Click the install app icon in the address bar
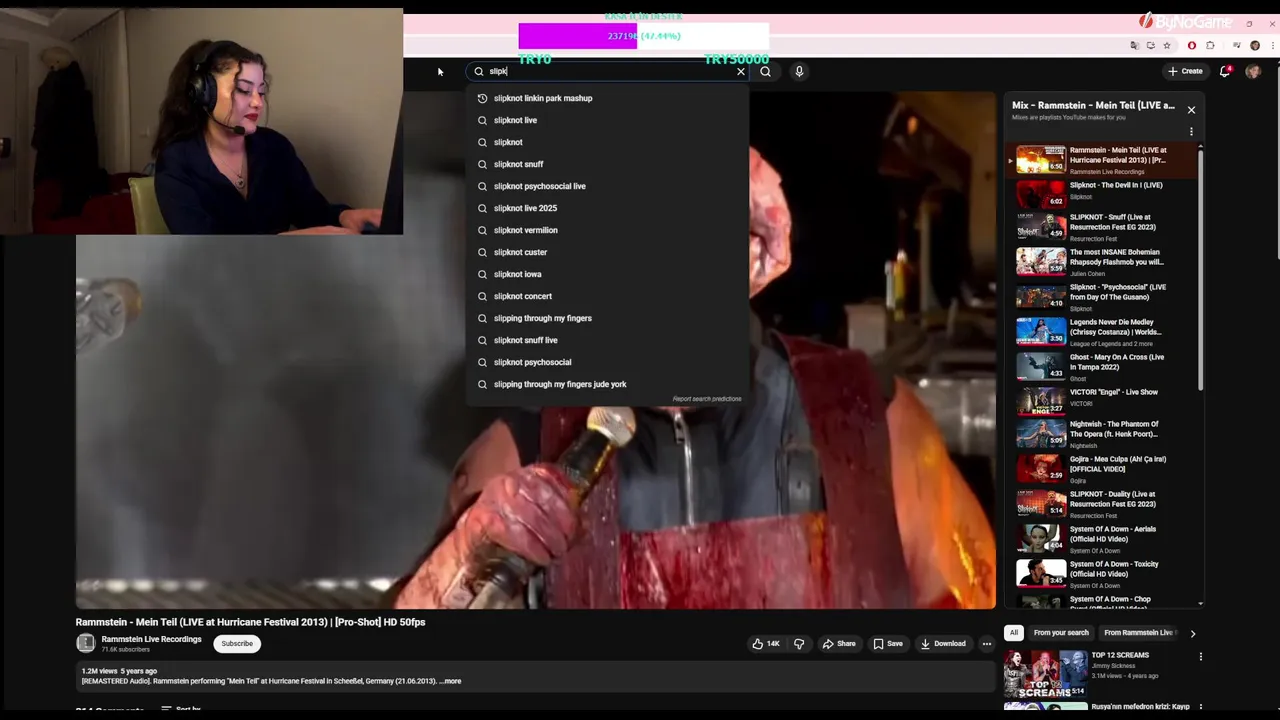 [x=1151, y=45]
